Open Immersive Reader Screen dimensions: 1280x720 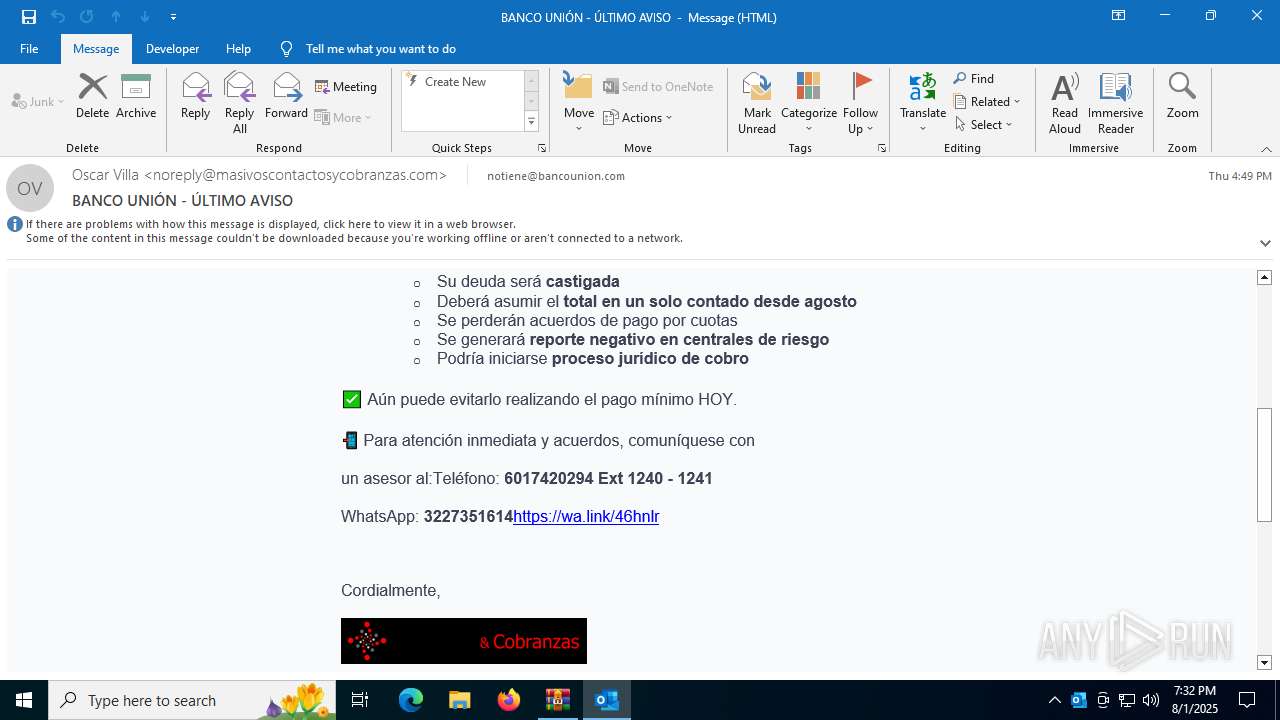1115,103
